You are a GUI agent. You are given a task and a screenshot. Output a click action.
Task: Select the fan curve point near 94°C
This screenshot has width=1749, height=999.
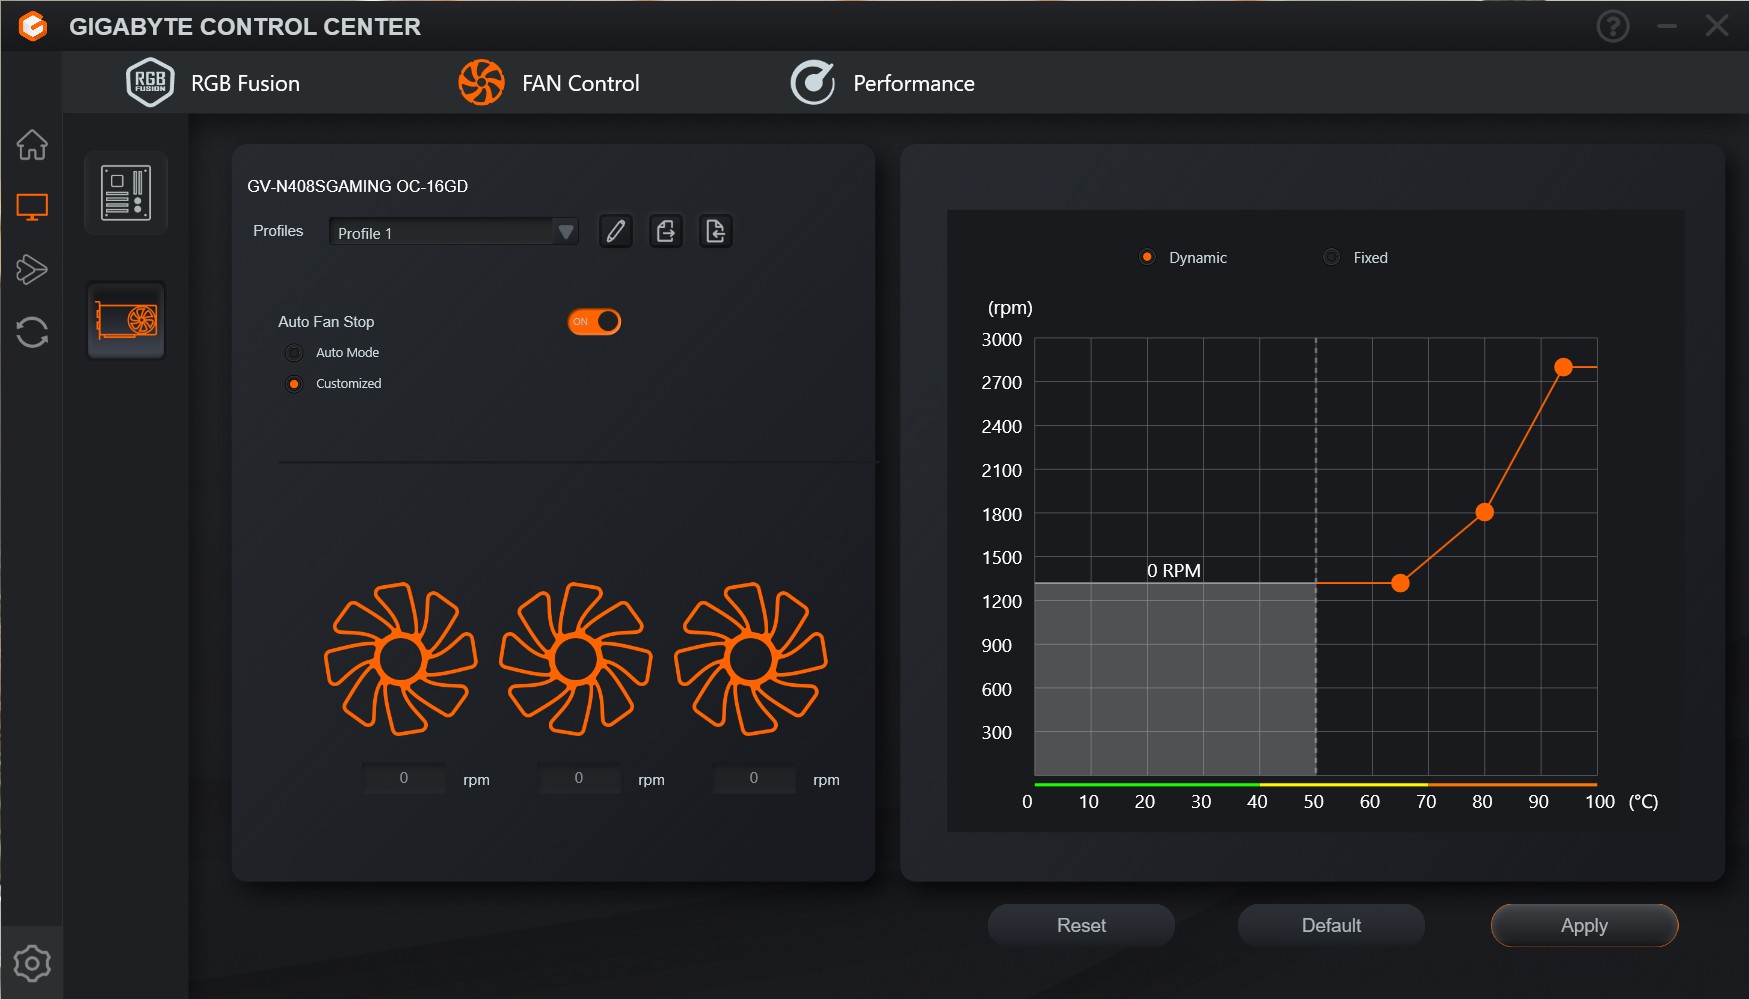(x=1563, y=367)
